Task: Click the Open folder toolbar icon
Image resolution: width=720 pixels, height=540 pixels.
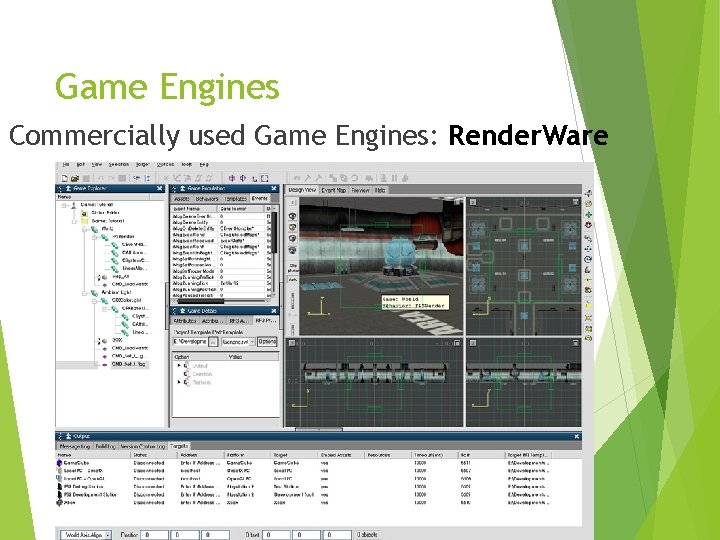Action: (x=75, y=178)
